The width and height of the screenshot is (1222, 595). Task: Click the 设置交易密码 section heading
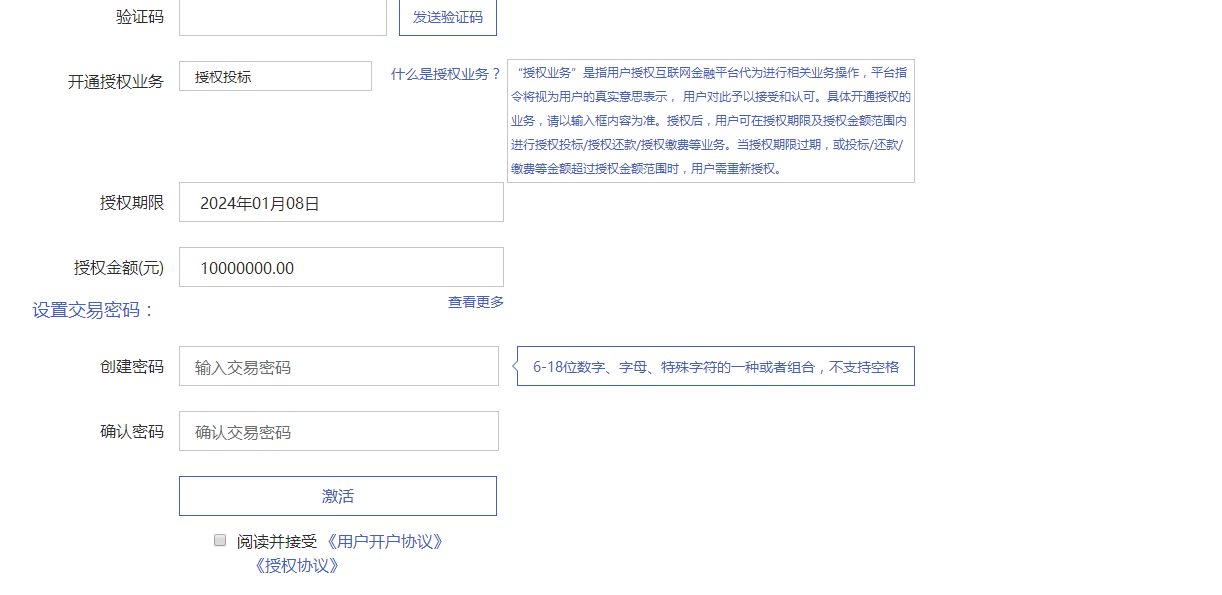click(94, 310)
